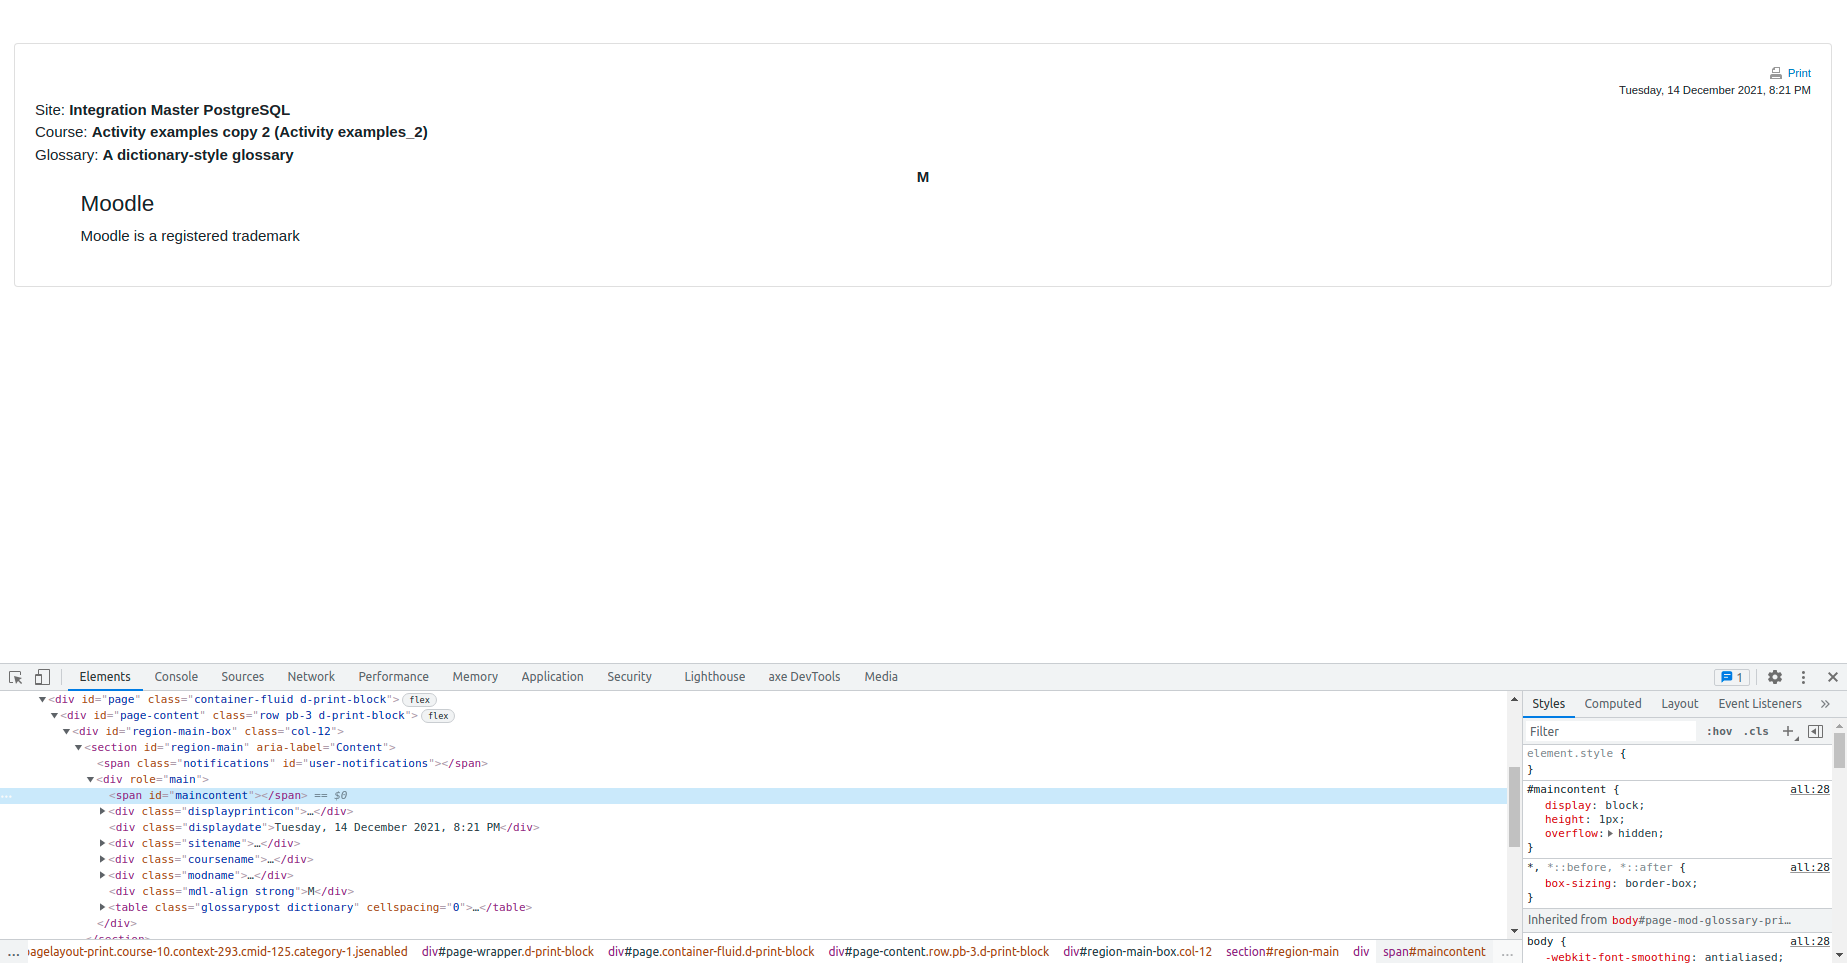Select the displaydate div DOM row
The image size is (1847, 963).
coord(753,828)
